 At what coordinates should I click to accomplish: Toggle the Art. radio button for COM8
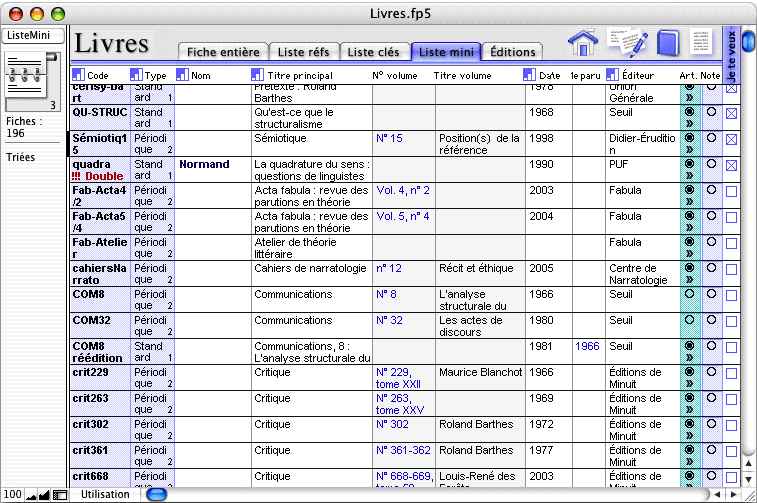click(689, 293)
